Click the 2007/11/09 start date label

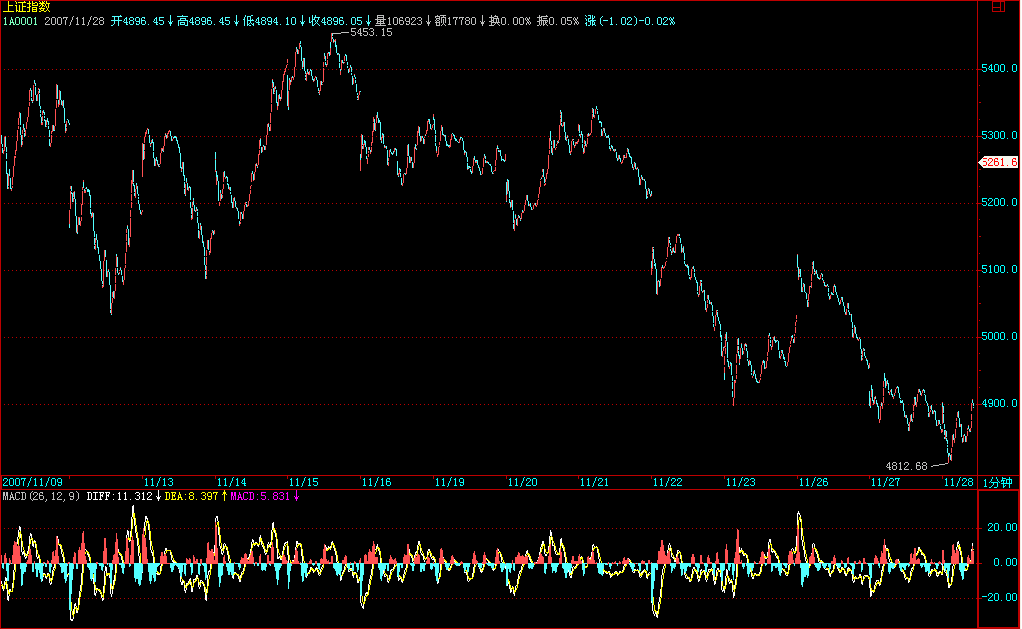(x=31, y=482)
